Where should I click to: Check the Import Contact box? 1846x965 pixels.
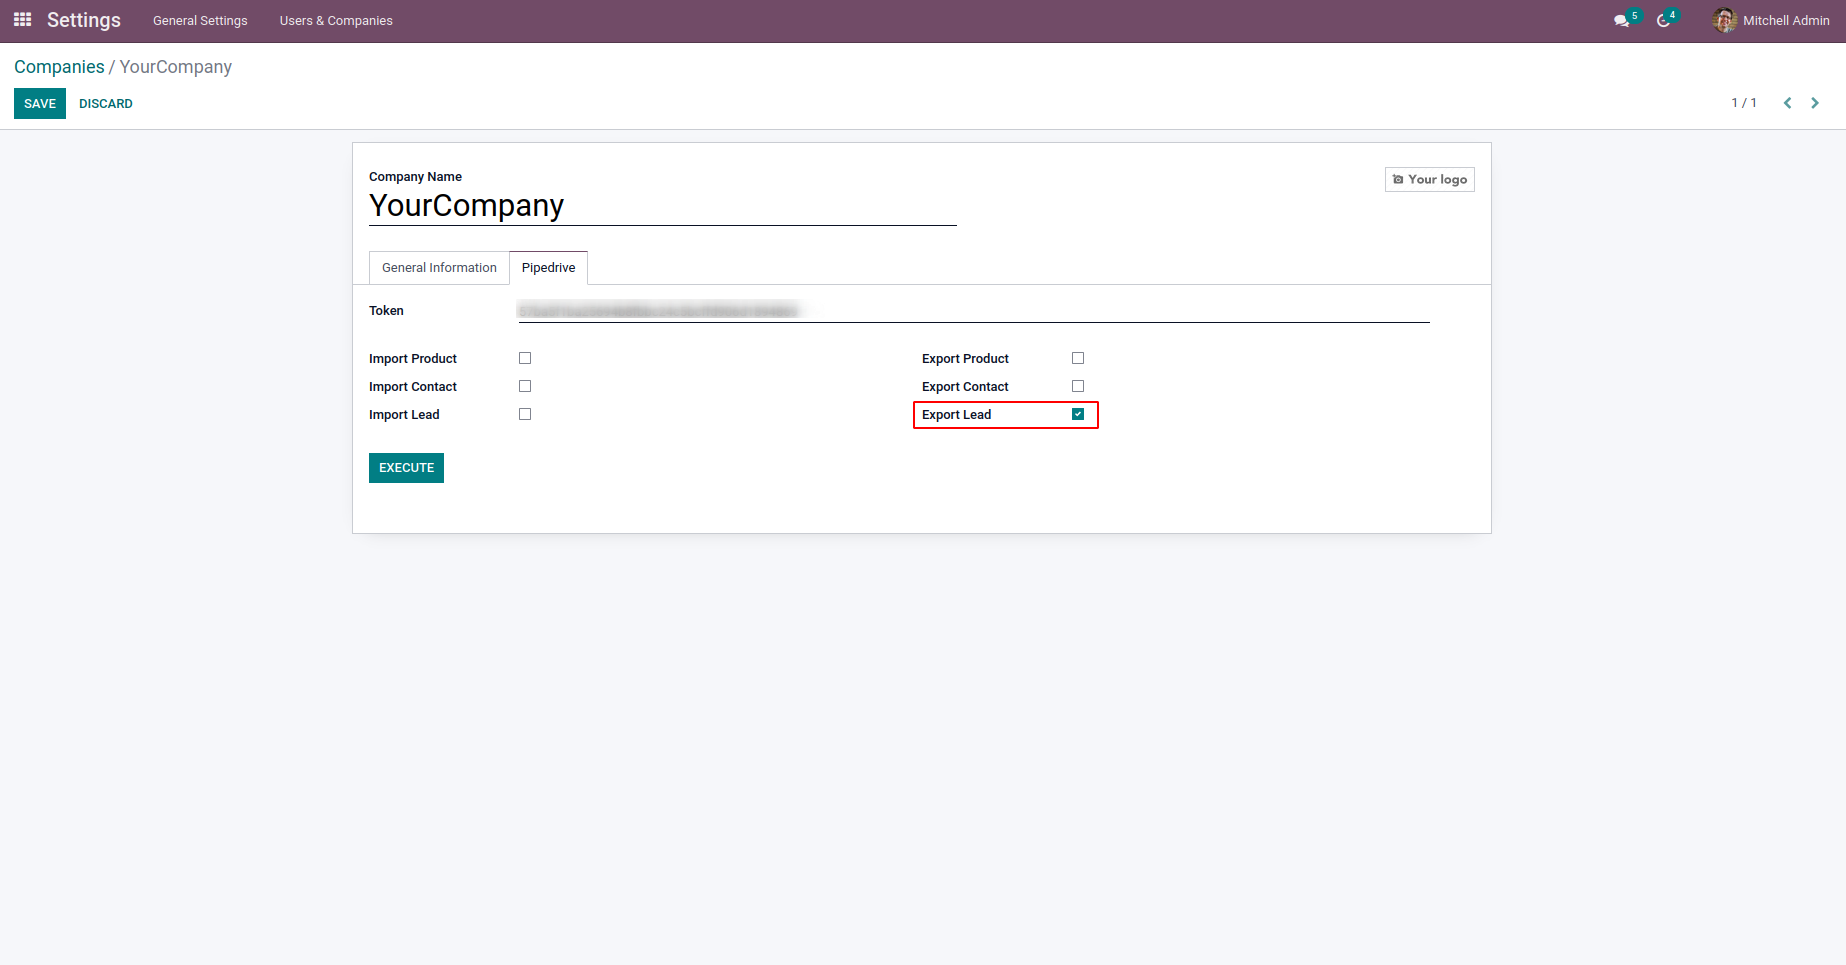[x=525, y=386]
